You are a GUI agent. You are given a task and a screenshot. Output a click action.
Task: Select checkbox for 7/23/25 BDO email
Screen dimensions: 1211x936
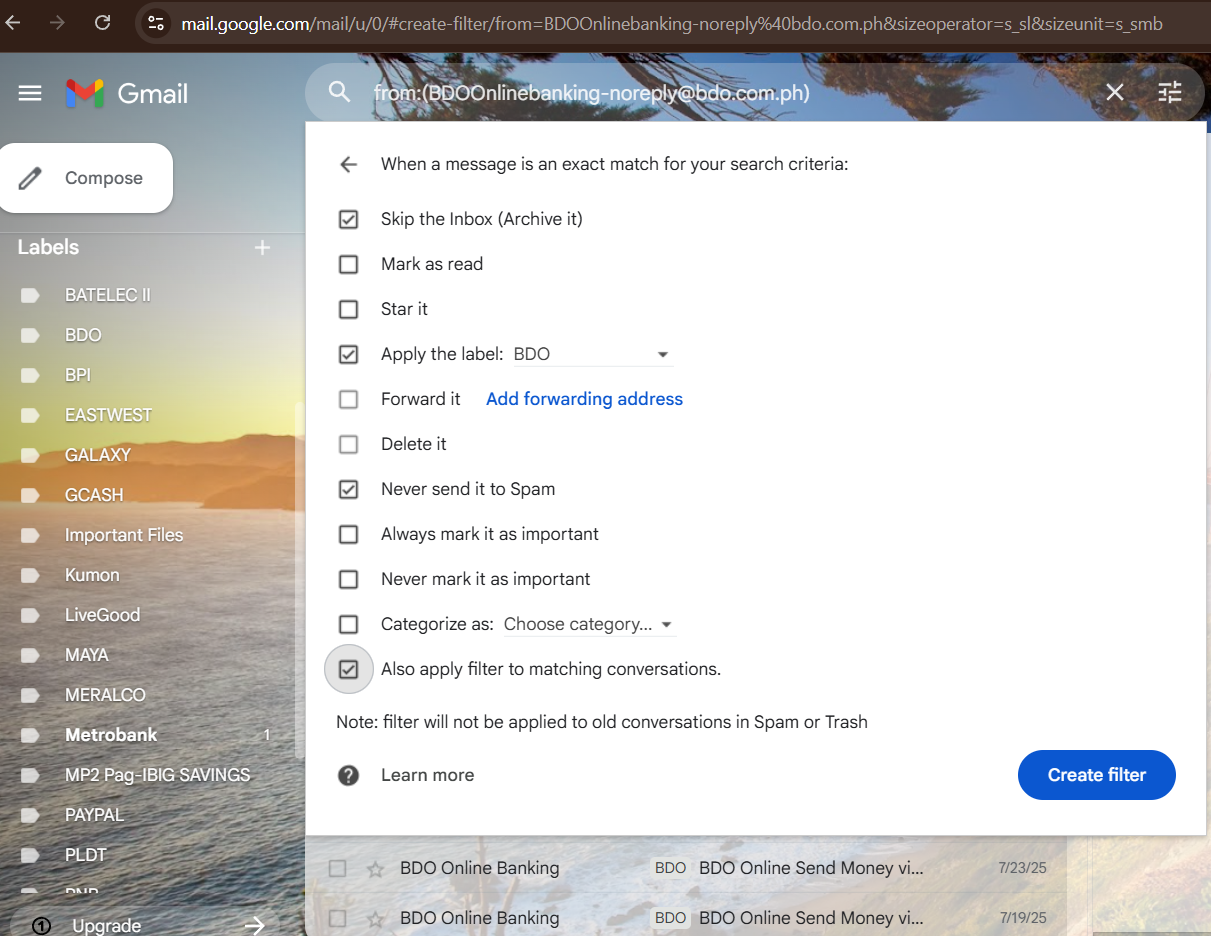338,868
